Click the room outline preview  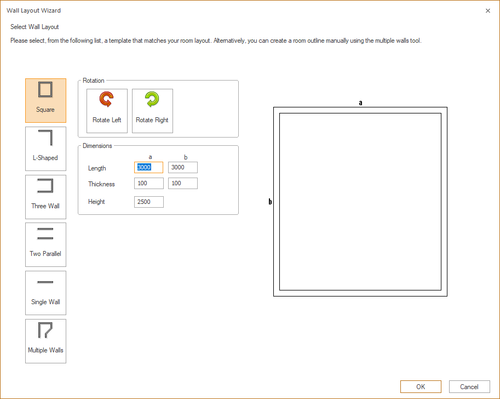360,202
